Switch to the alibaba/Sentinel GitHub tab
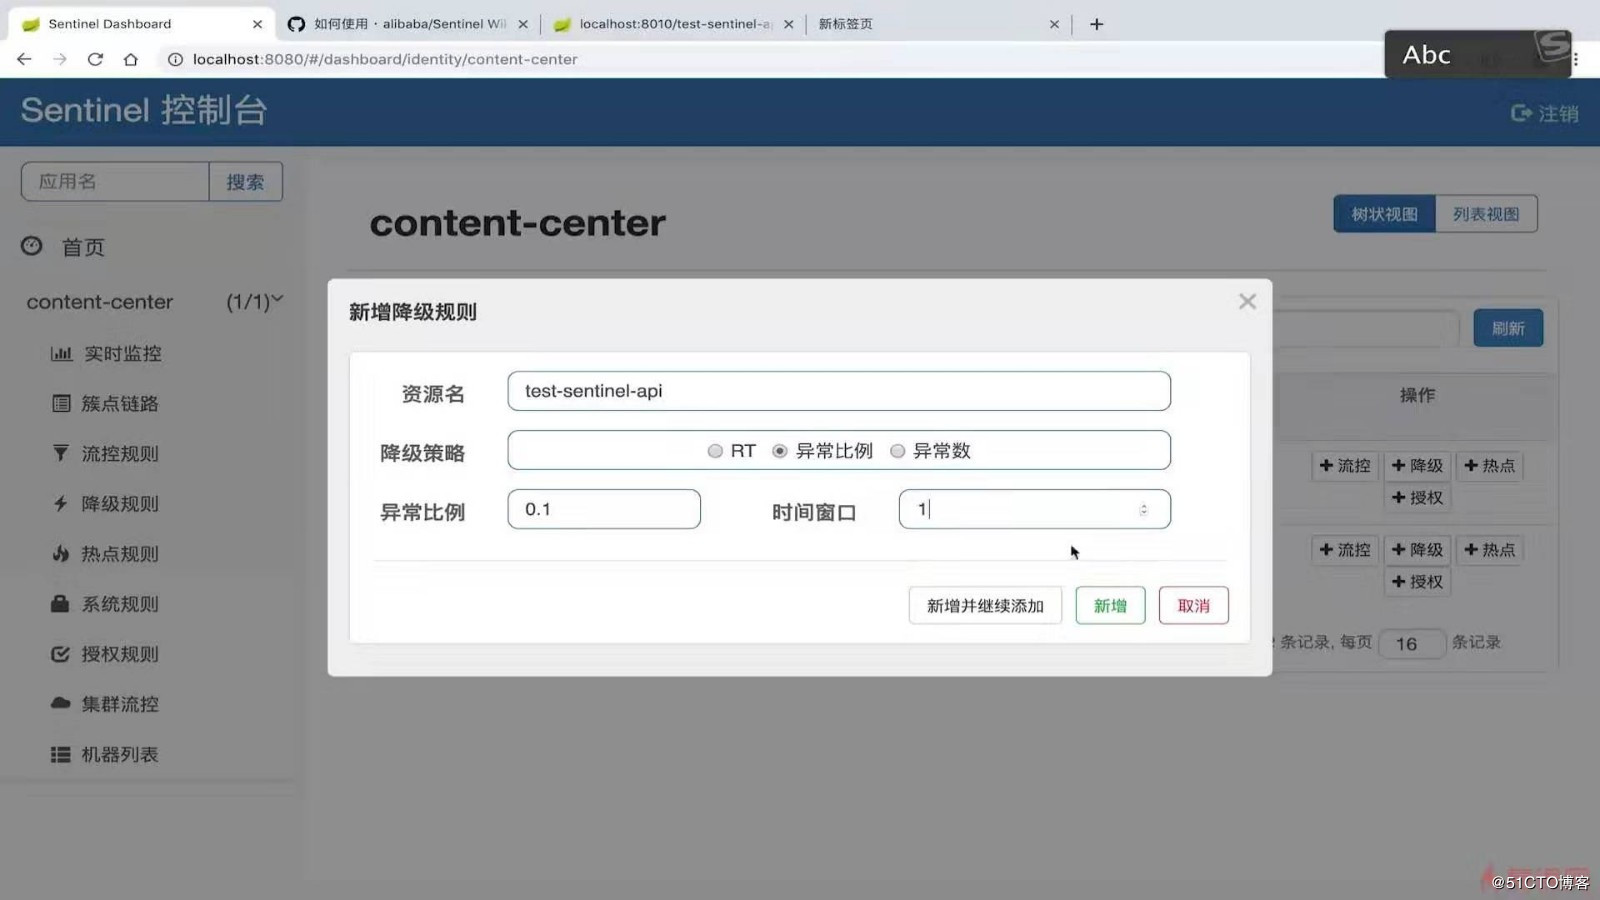 (x=408, y=24)
